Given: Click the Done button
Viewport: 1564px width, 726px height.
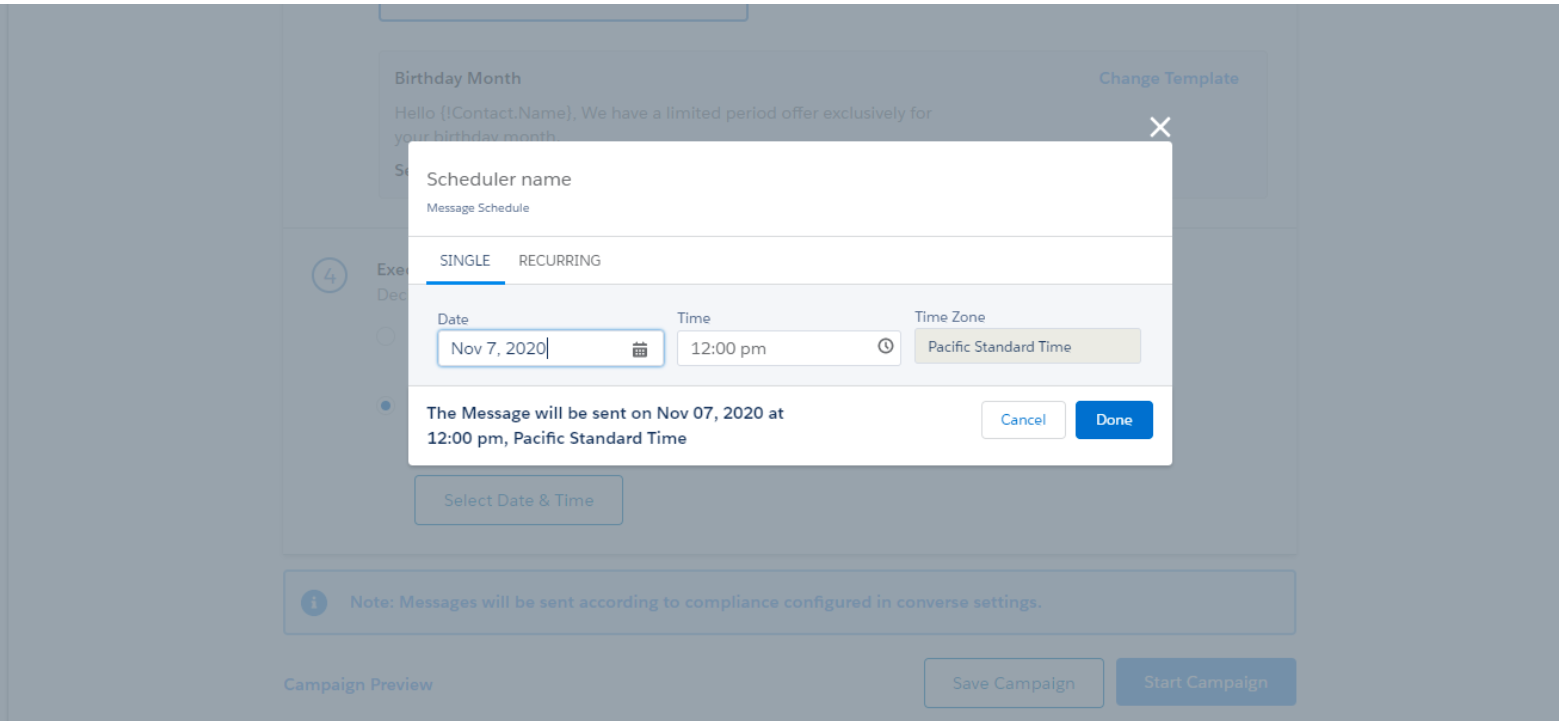Looking at the screenshot, I should tap(1113, 419).
